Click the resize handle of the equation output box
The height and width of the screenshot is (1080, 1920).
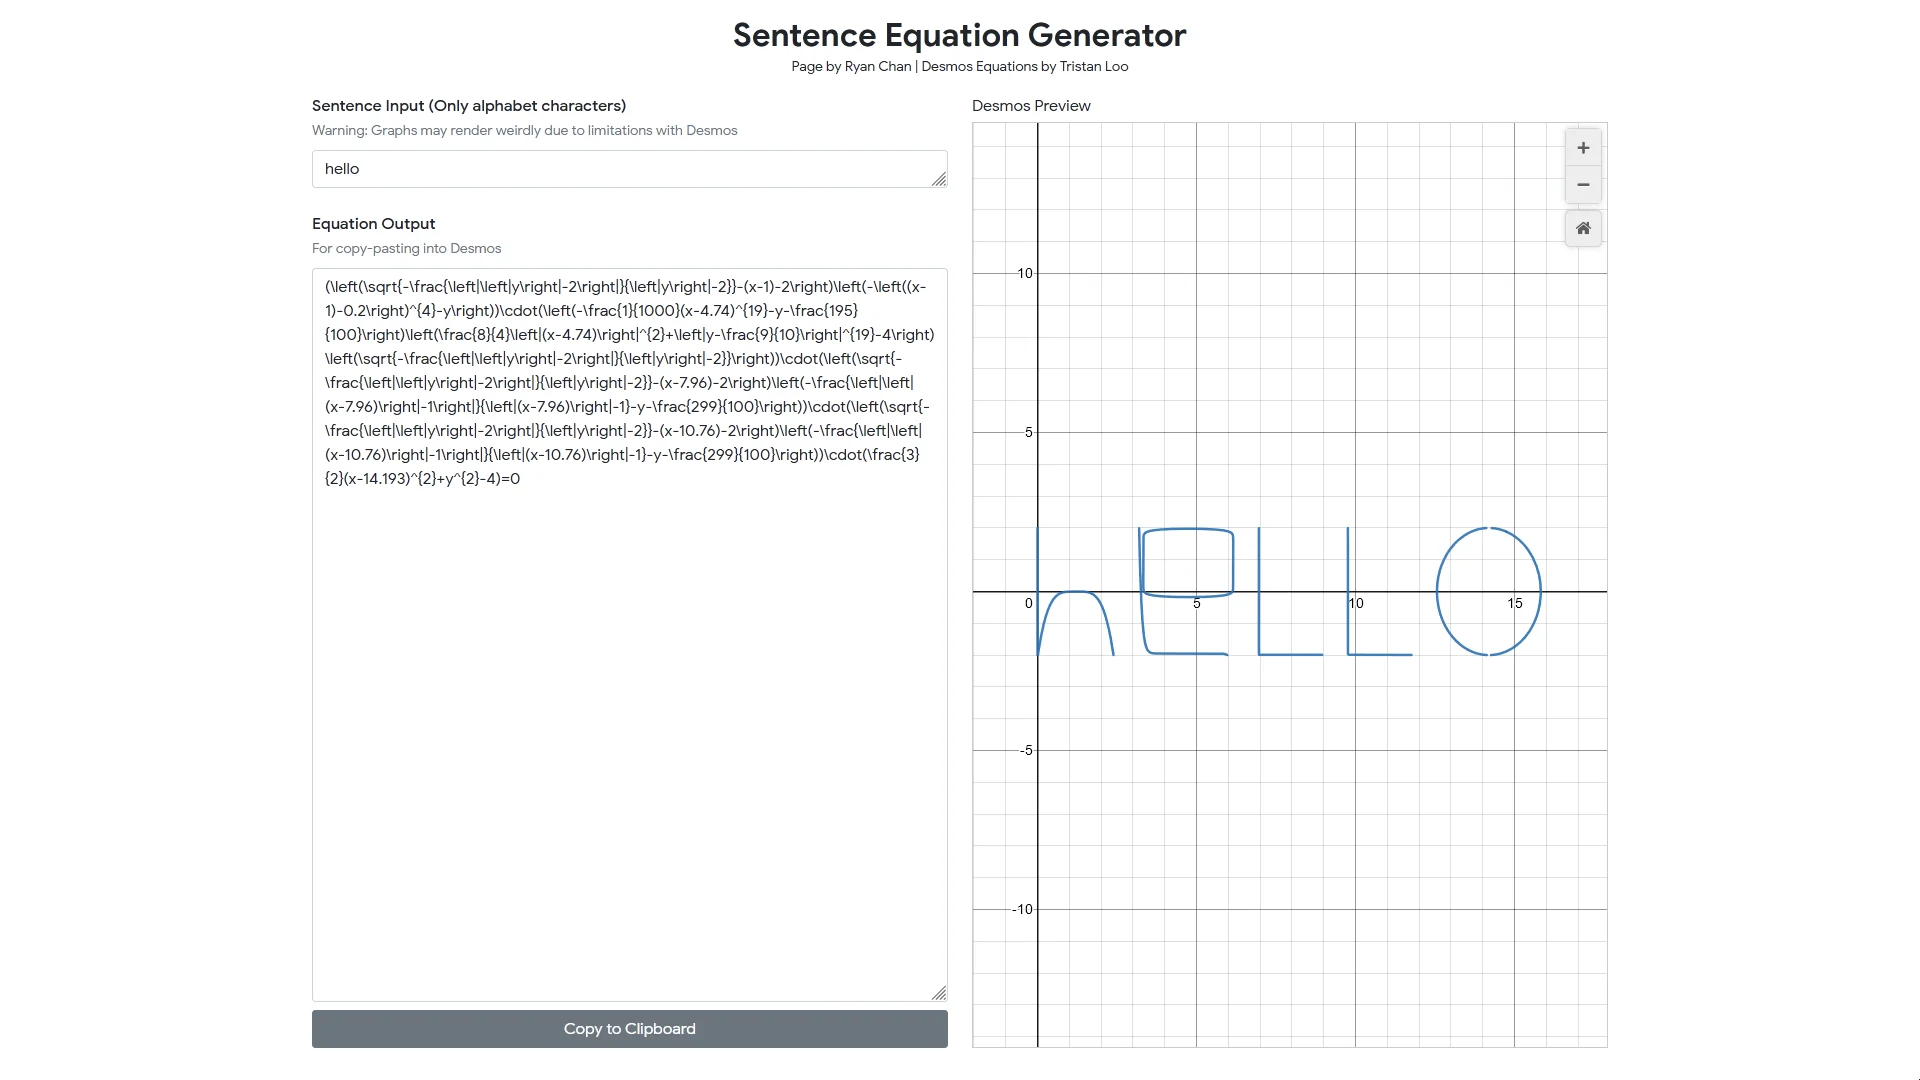click(x=939, y=992)
